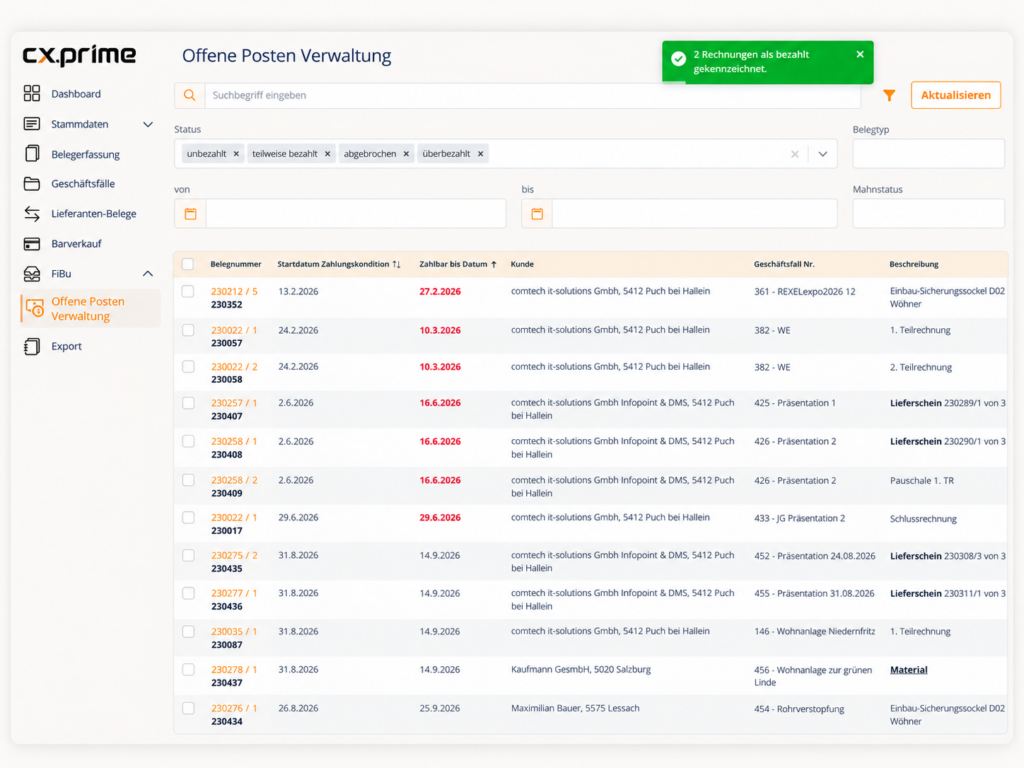Open the Status dropdown arrow
1024x768 pixels.
(x=823, y=154)
